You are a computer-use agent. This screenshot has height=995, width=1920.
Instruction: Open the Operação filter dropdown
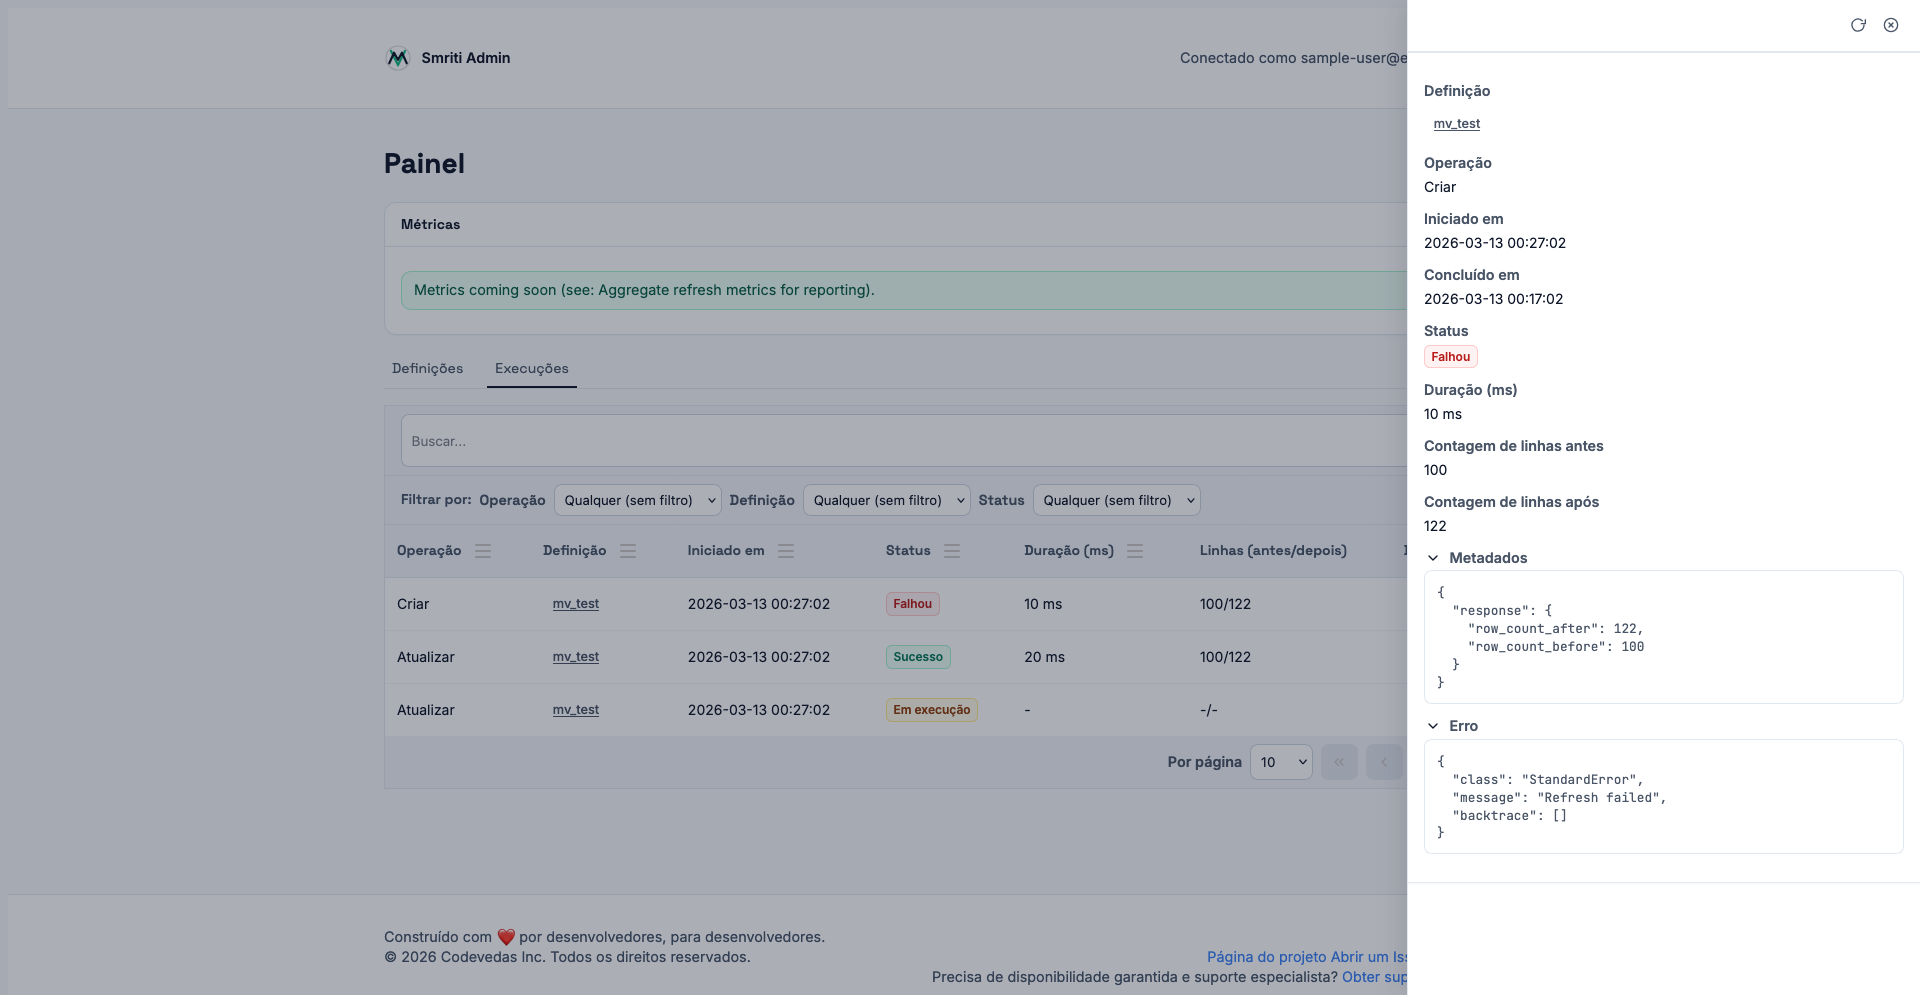click(x=637, y=500)
